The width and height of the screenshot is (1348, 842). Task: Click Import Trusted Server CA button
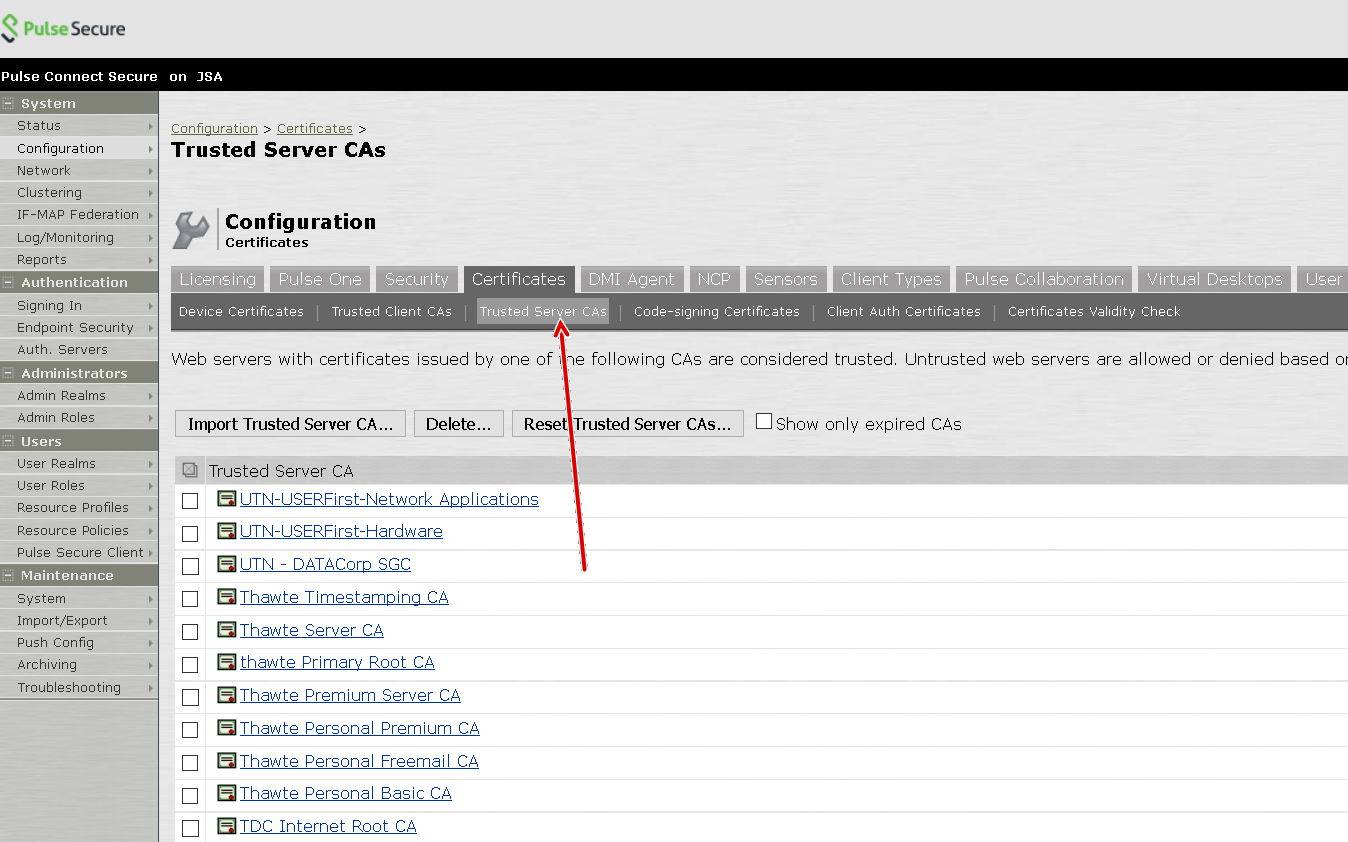[290, 424]
